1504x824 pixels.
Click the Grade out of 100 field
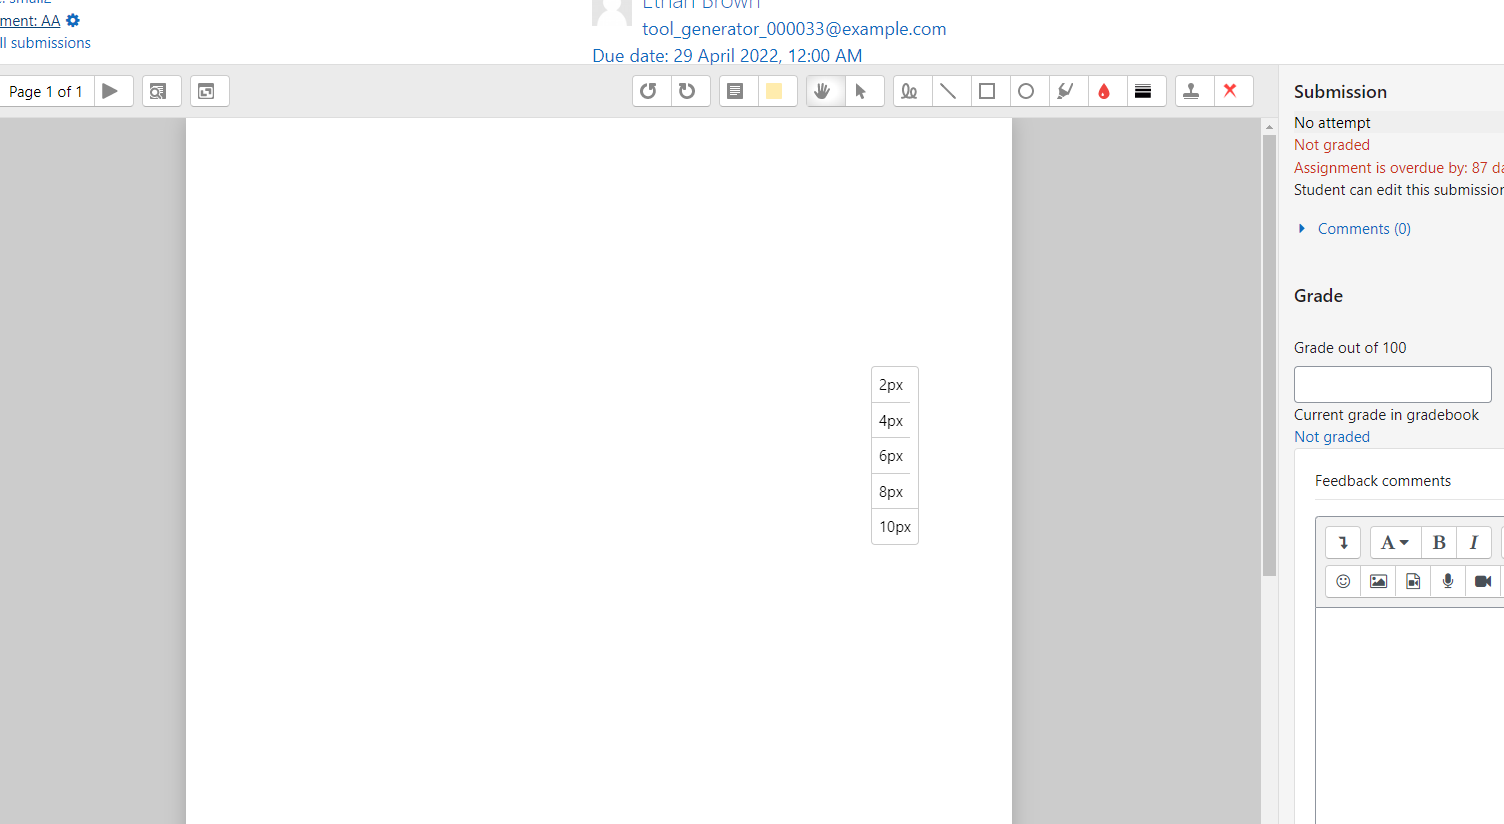(1392, 384)
